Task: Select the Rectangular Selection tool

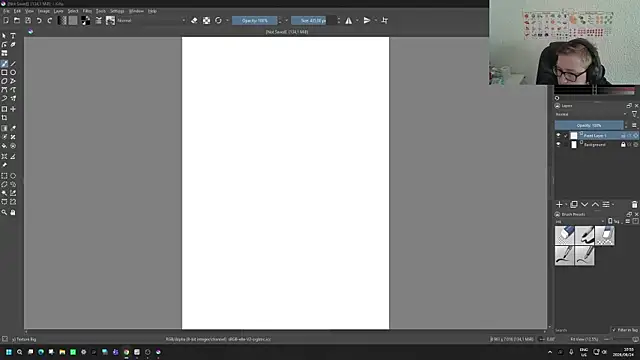Action: click(4, 176)
